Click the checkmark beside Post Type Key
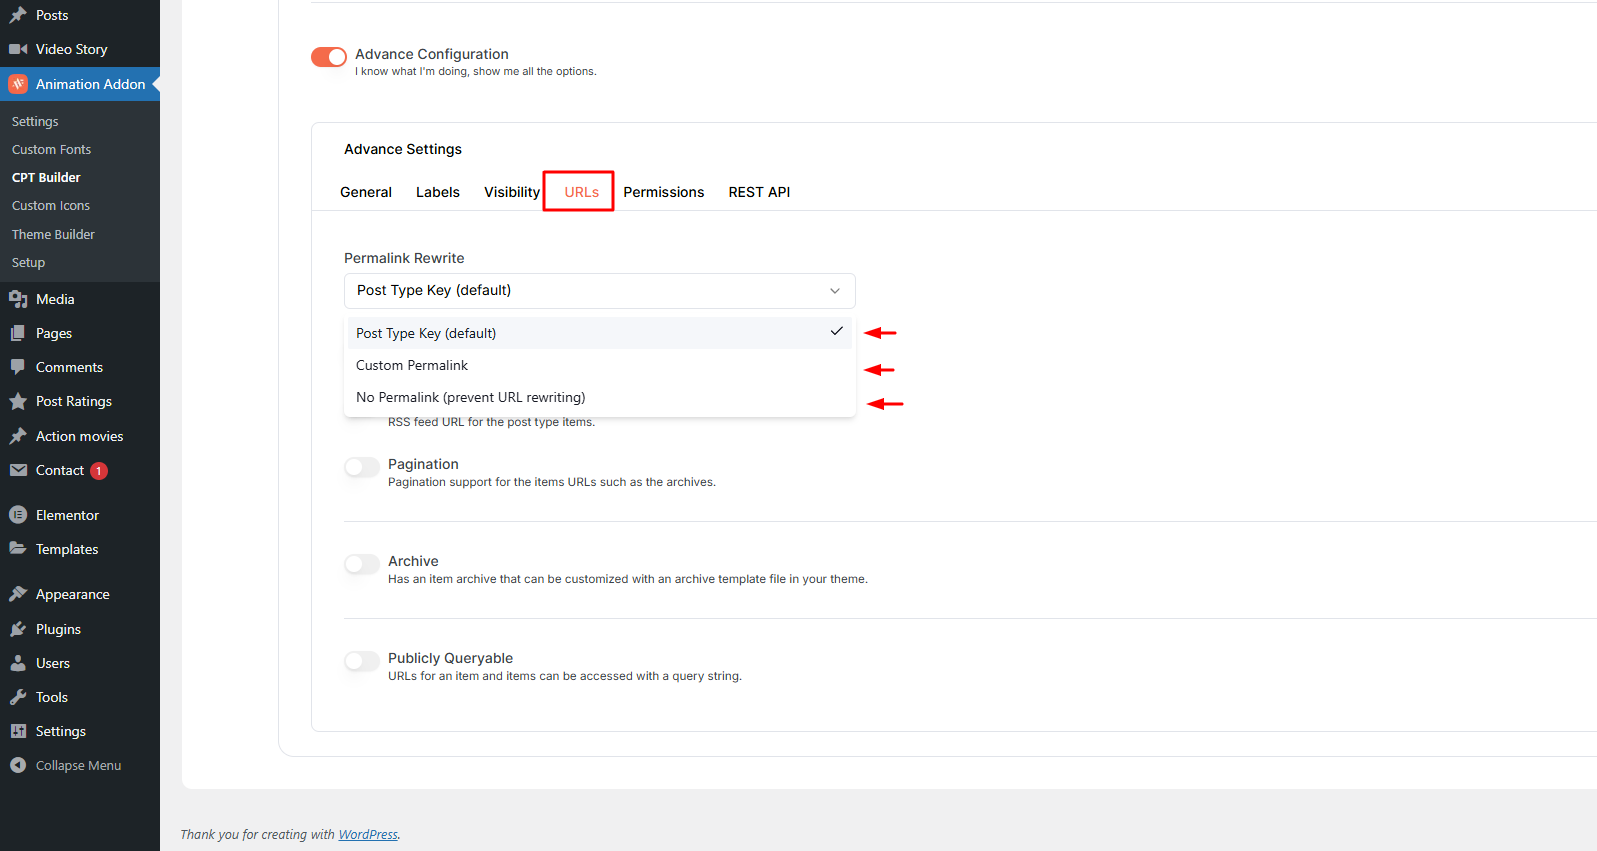Viewport: 1597px width, 851px height. coord(836,331)
